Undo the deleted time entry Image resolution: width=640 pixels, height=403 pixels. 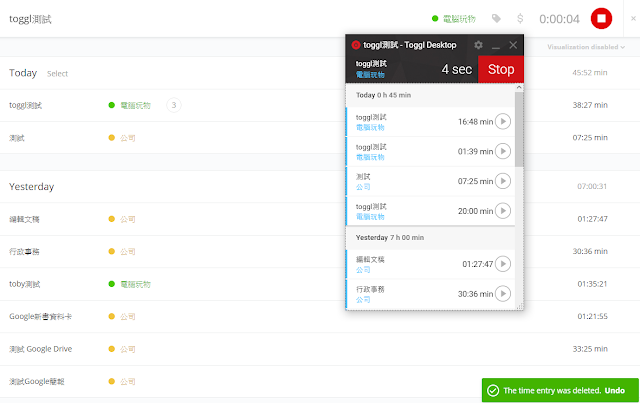coord(615,390)
